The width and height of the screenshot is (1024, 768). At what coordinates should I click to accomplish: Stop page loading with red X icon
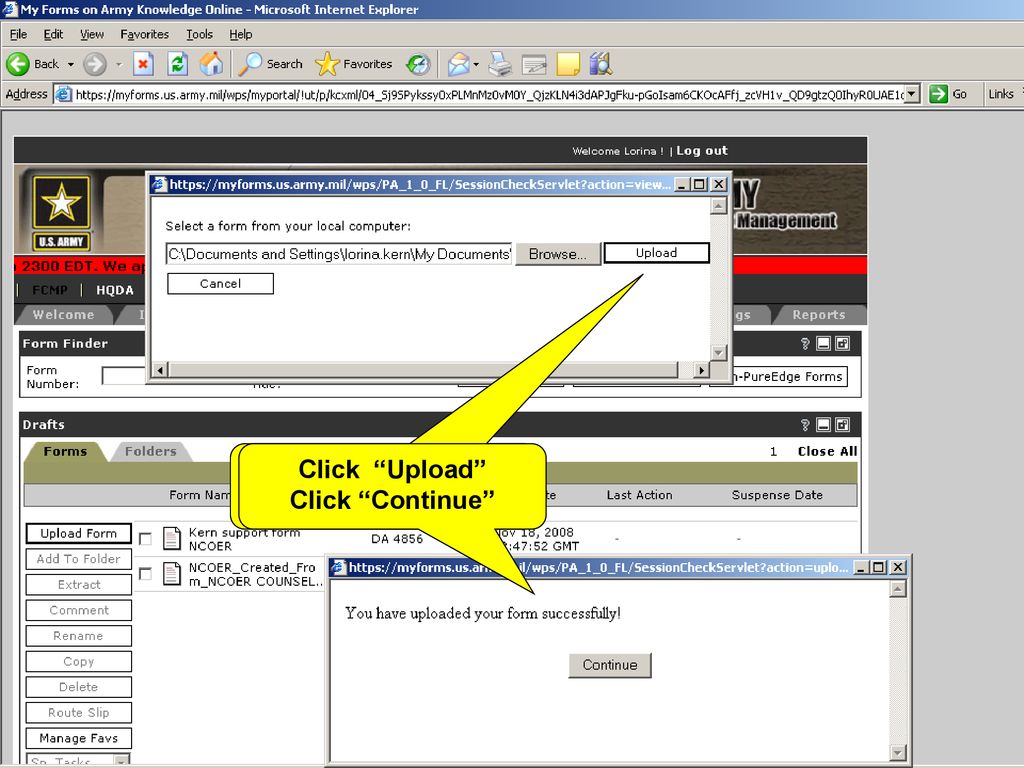pyautogui.click(x=143, y=64)
